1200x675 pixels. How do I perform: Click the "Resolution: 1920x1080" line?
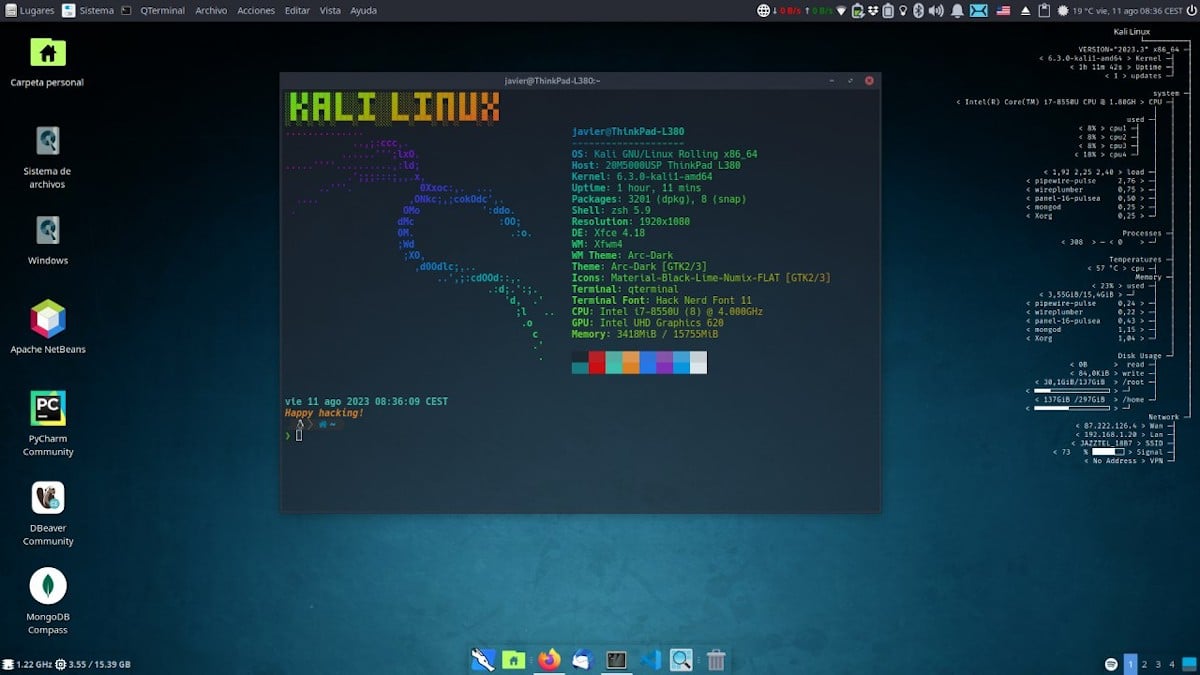pos(631,221)
